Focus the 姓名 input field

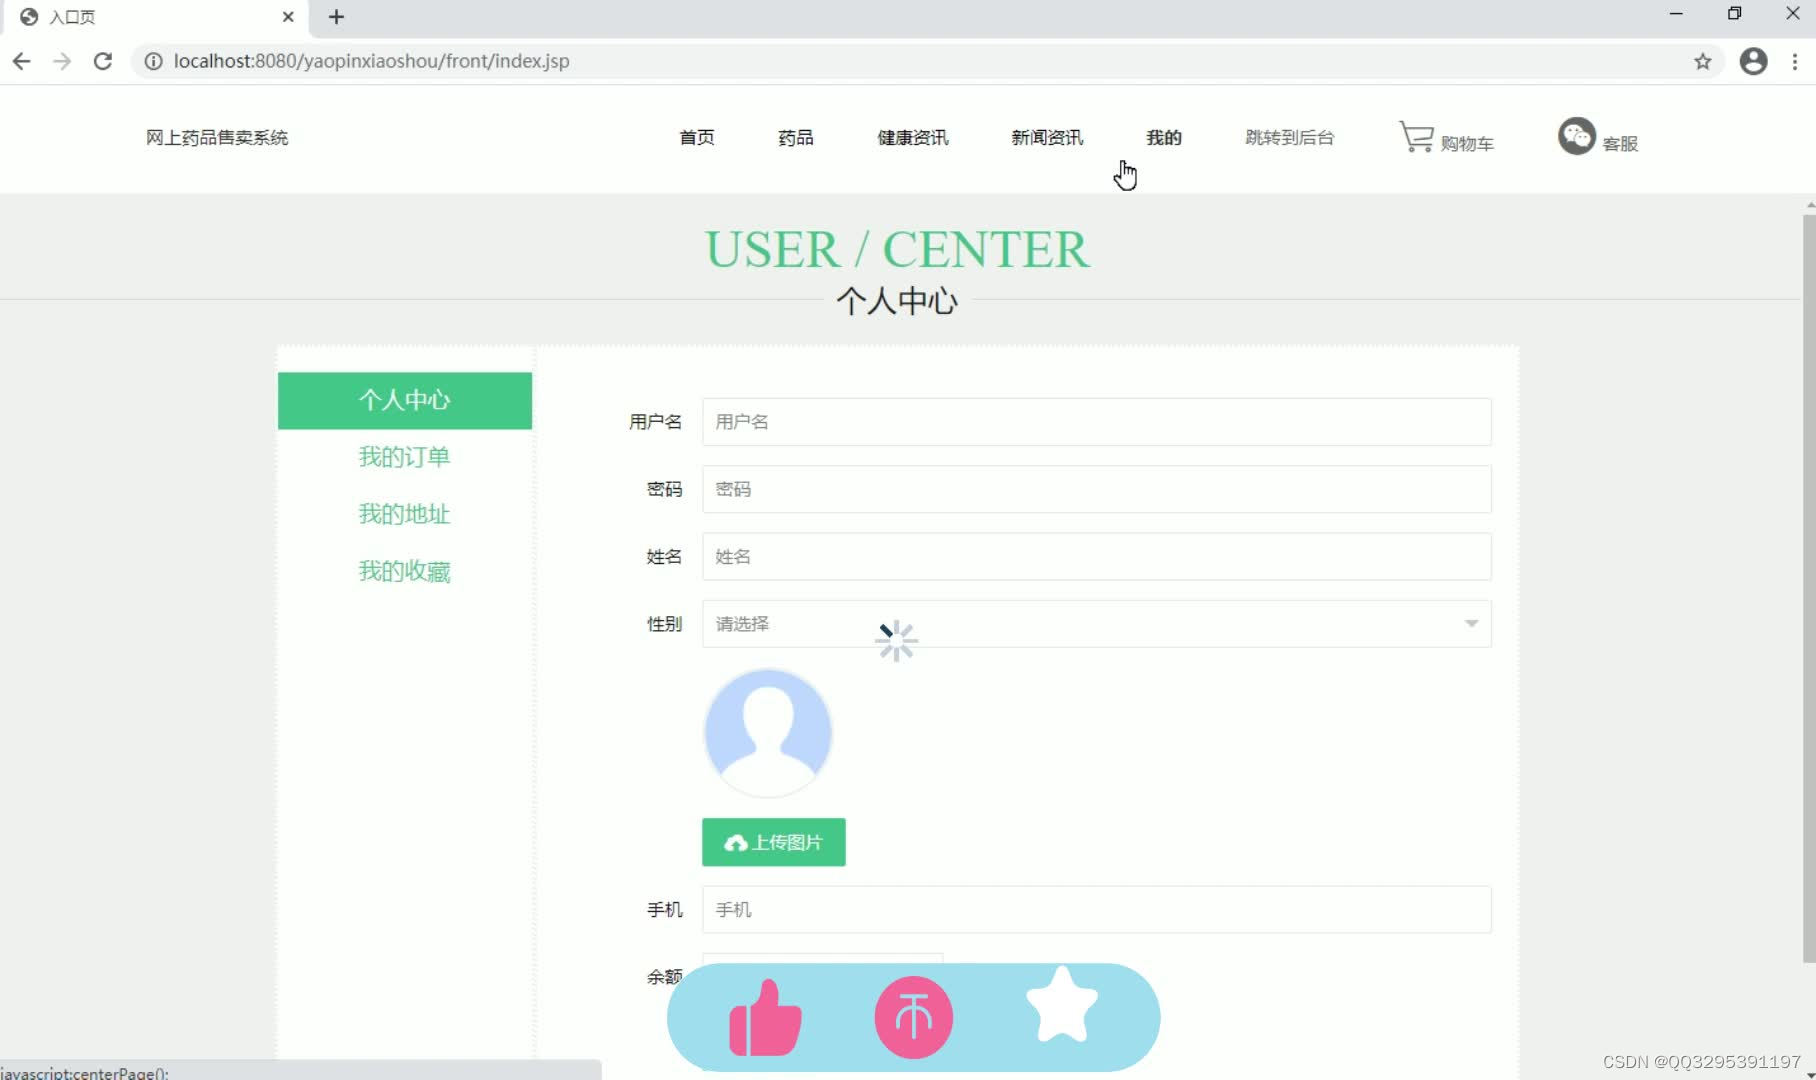1097,556
